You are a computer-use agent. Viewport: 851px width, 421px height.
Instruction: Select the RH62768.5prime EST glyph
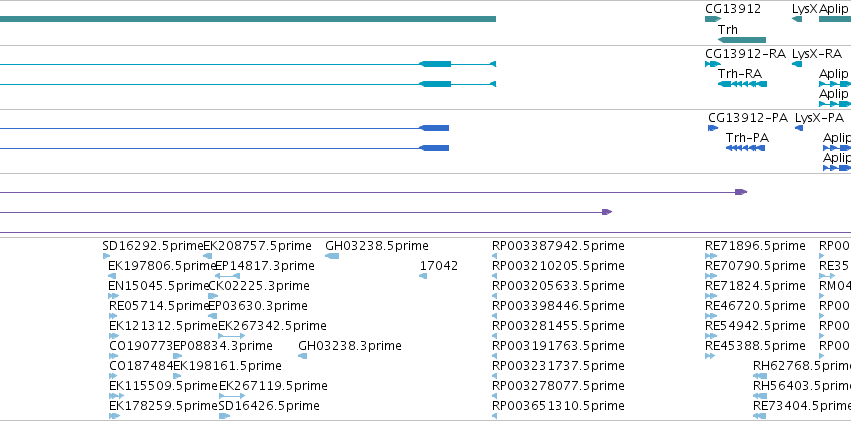pyautogui.click(x=760, y=376)
